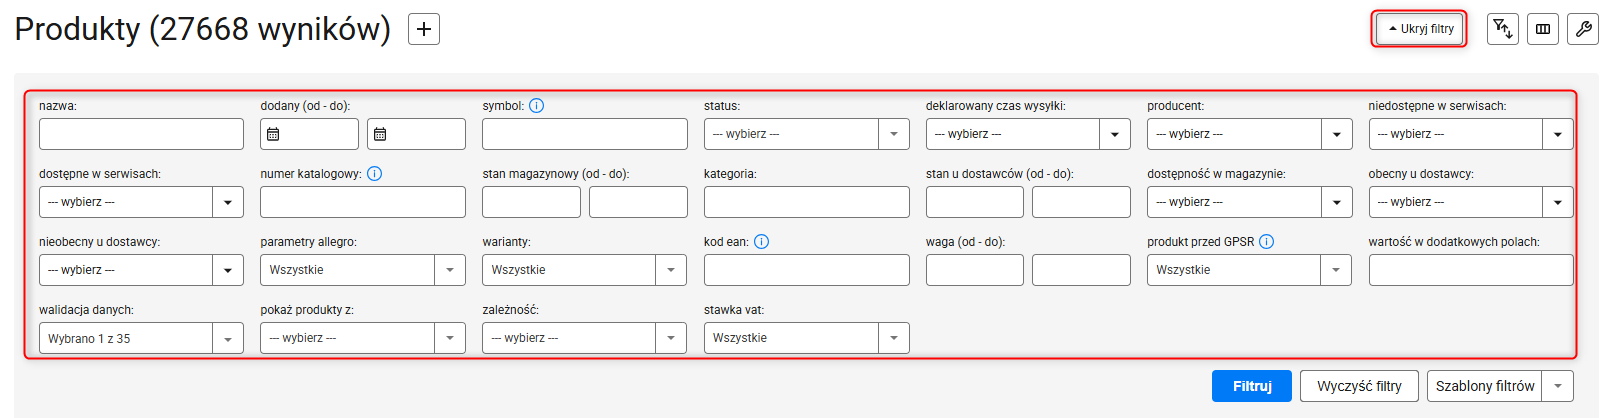1616x418 pixels.
Task: Click the nazwa text input field
Action: [141, 134]
